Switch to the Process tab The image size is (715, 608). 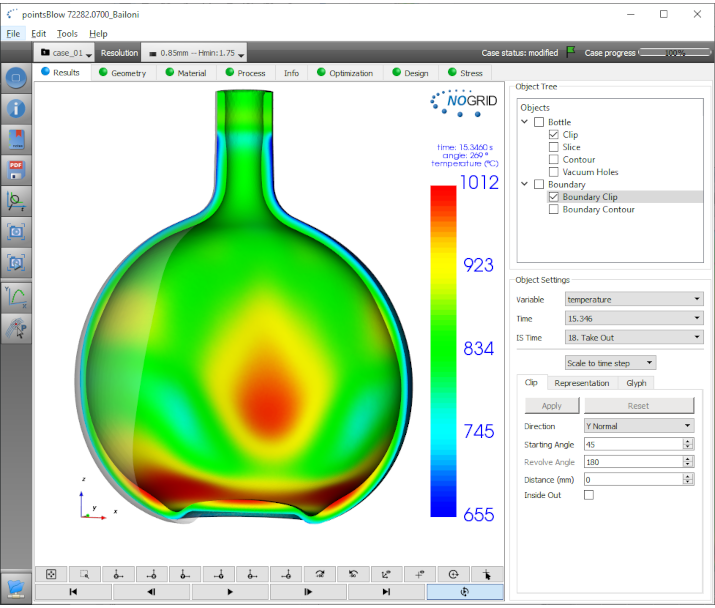245,73
